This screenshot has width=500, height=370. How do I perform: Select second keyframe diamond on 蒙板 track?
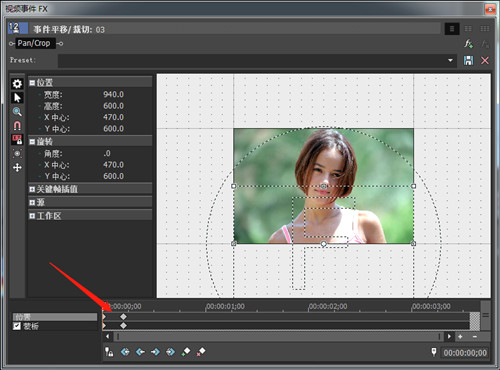coord(123,325)
